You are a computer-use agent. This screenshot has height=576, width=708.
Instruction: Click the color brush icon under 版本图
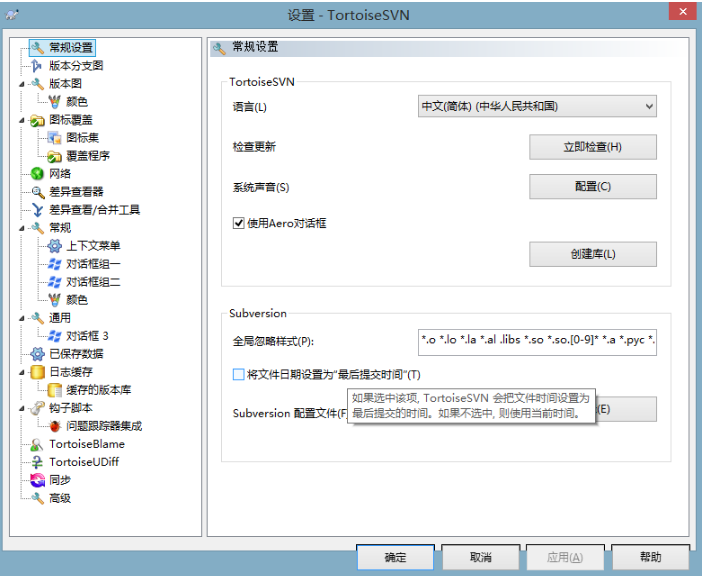point(55,102)
